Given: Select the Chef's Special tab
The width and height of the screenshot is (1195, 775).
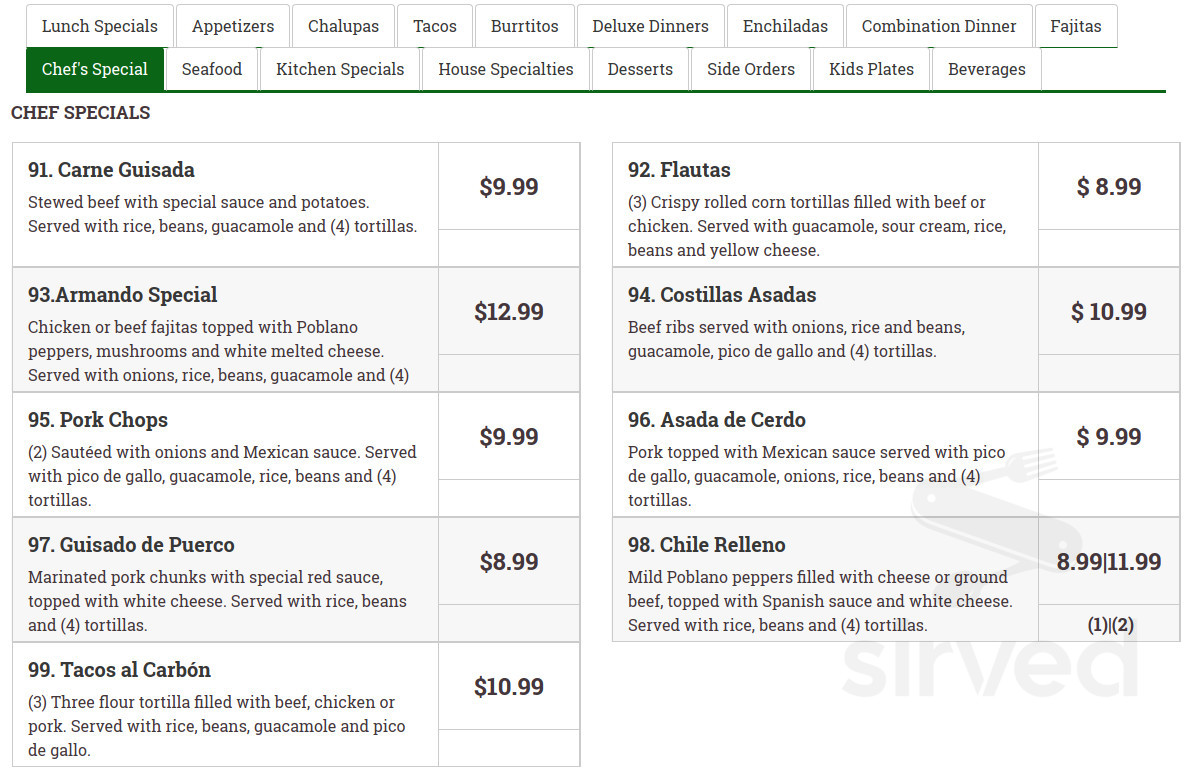Looking at the screenshot, I should click(x=95, y=69).
